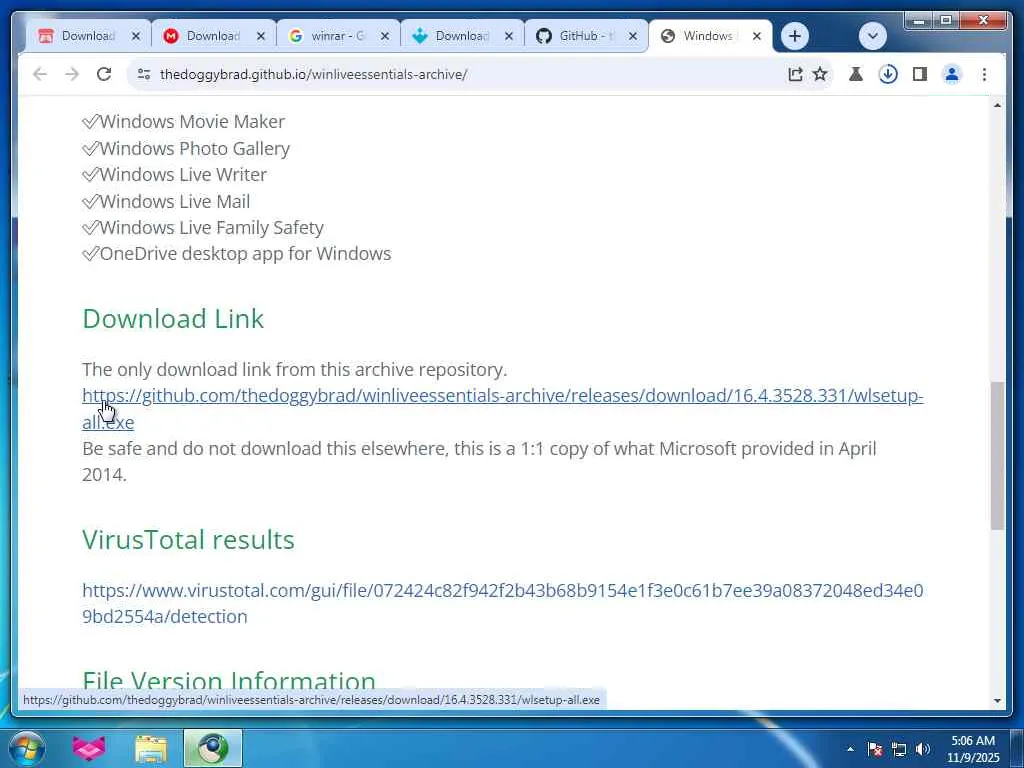Close the GitHub tab

pyautogui.click(x=633, y=36)
